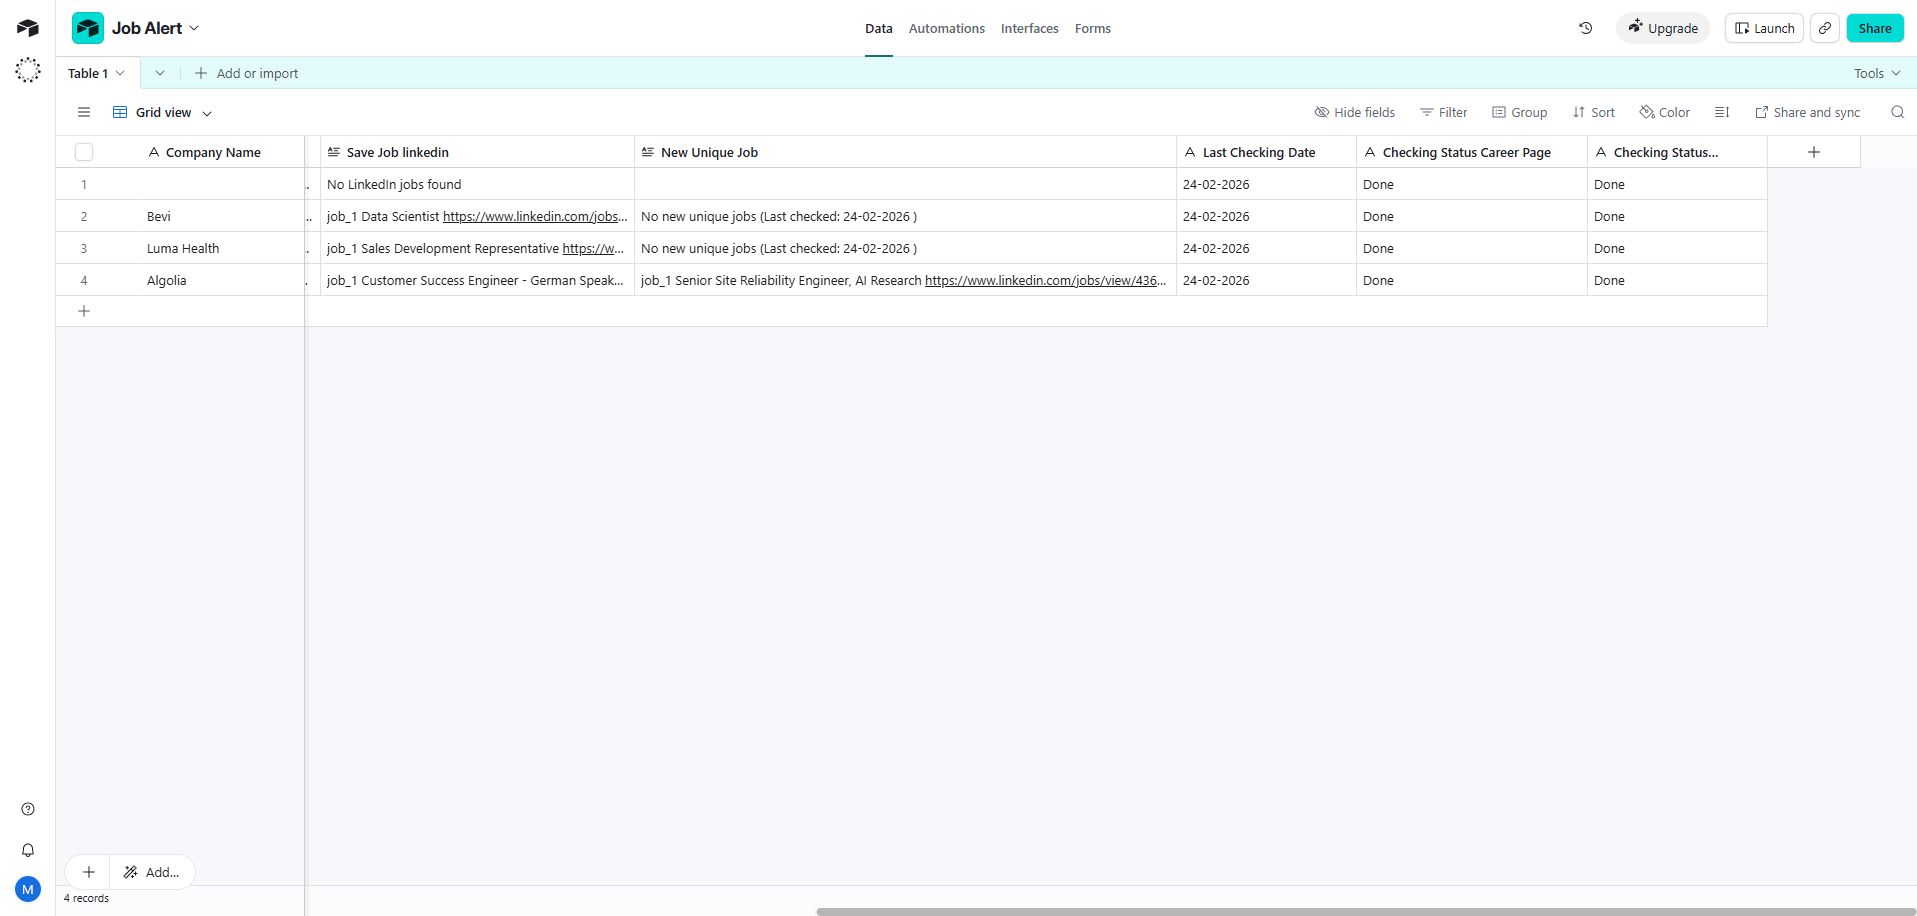This screenshot has height=916, width=1917.
Task: Expand the Job Alert base name dropdown
Action: [194, 28]
